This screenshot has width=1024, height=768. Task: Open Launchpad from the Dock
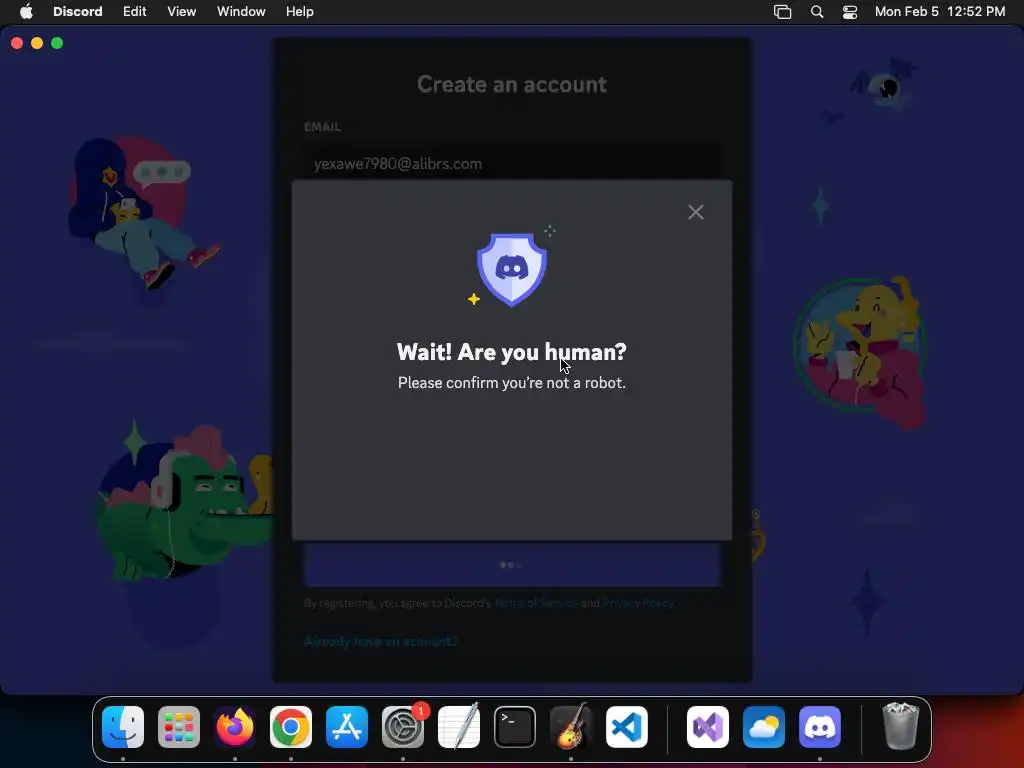point(179,727)
